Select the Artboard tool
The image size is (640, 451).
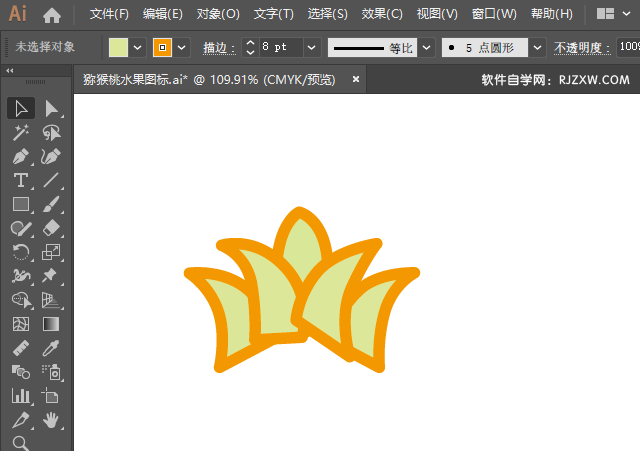[51, 396]
